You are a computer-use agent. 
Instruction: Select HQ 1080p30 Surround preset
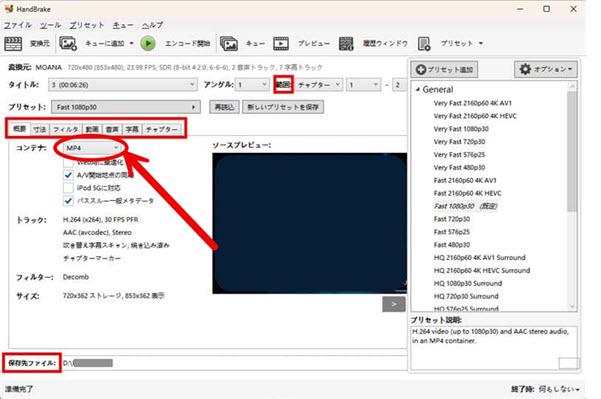click(468, 284)
